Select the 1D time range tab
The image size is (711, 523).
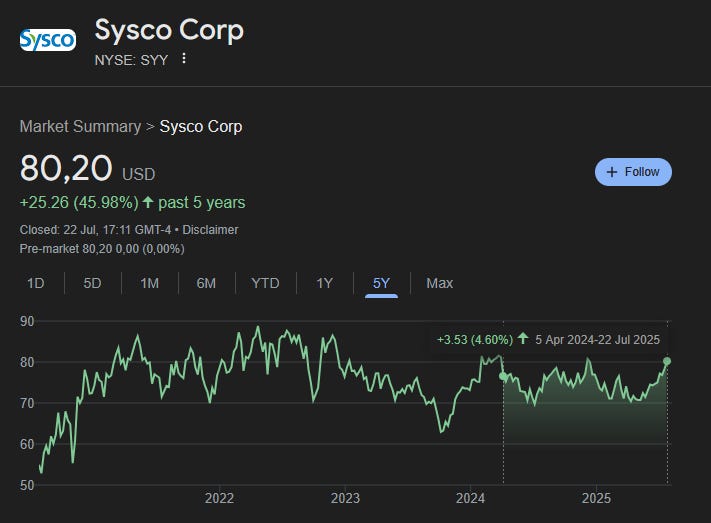[x=35, y=283]
